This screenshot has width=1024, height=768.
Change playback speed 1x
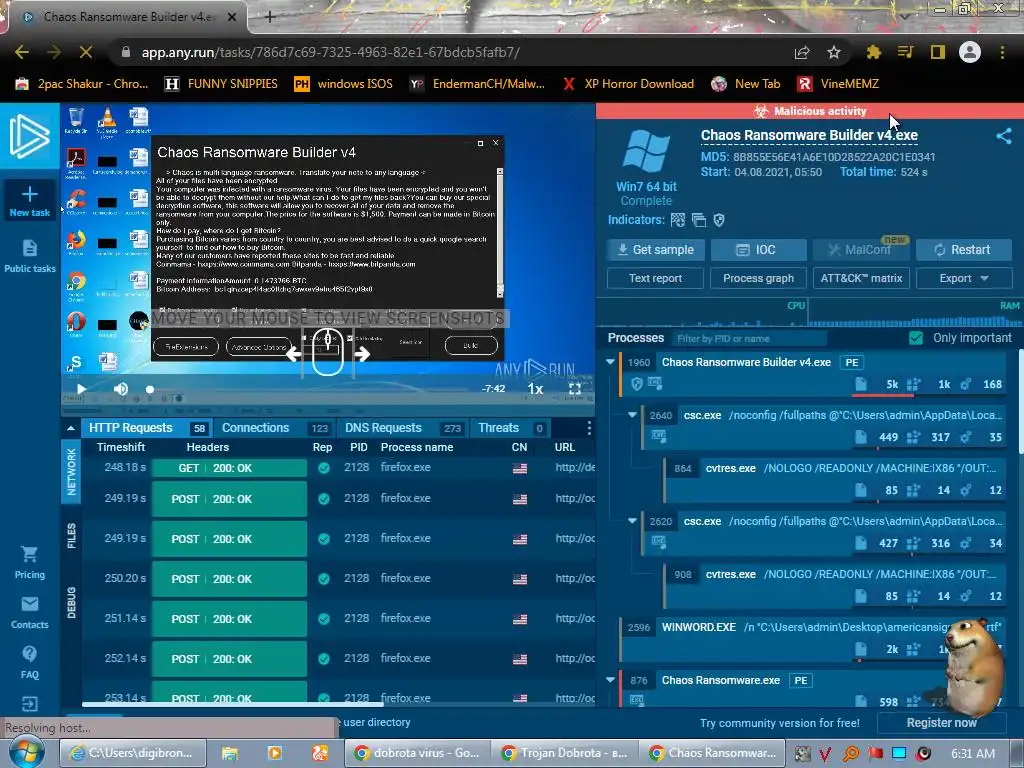click(x=536, y=389)
